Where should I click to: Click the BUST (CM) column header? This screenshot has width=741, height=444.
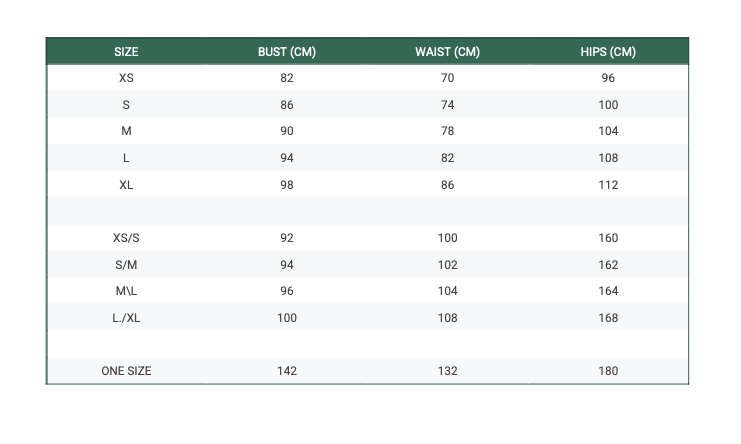(x=287, y=52)
